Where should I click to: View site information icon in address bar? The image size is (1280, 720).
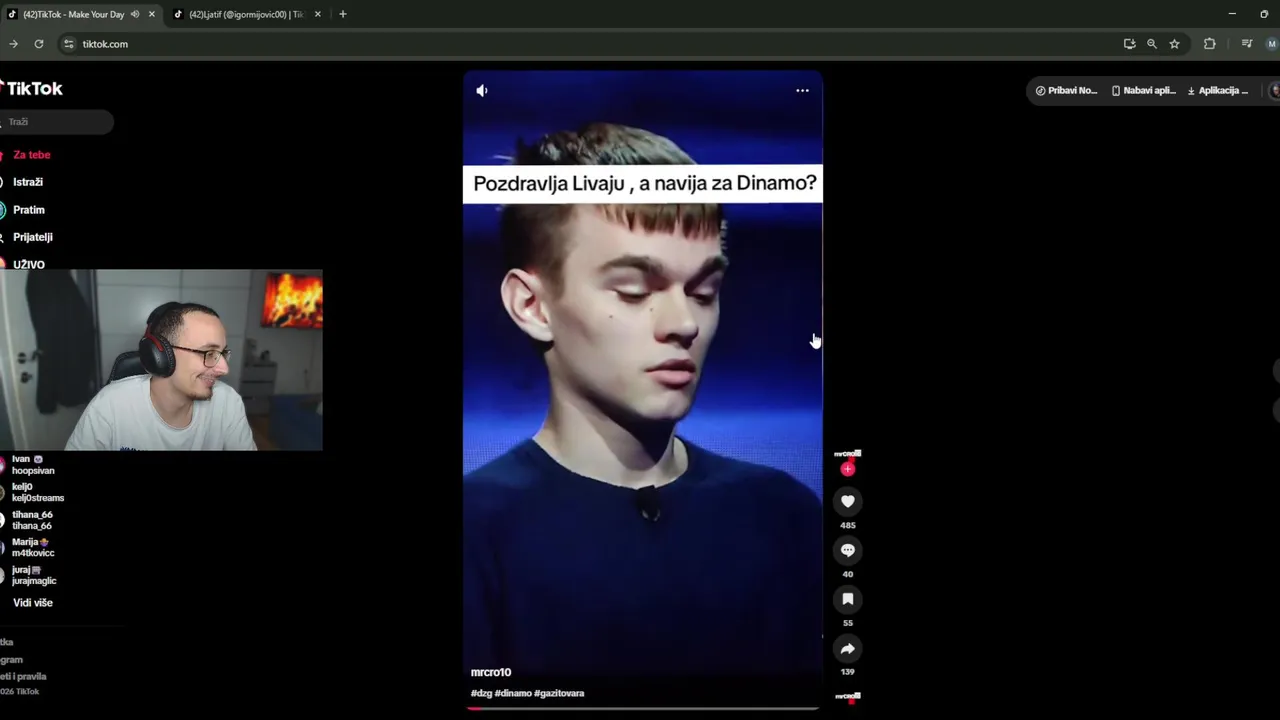68,44
